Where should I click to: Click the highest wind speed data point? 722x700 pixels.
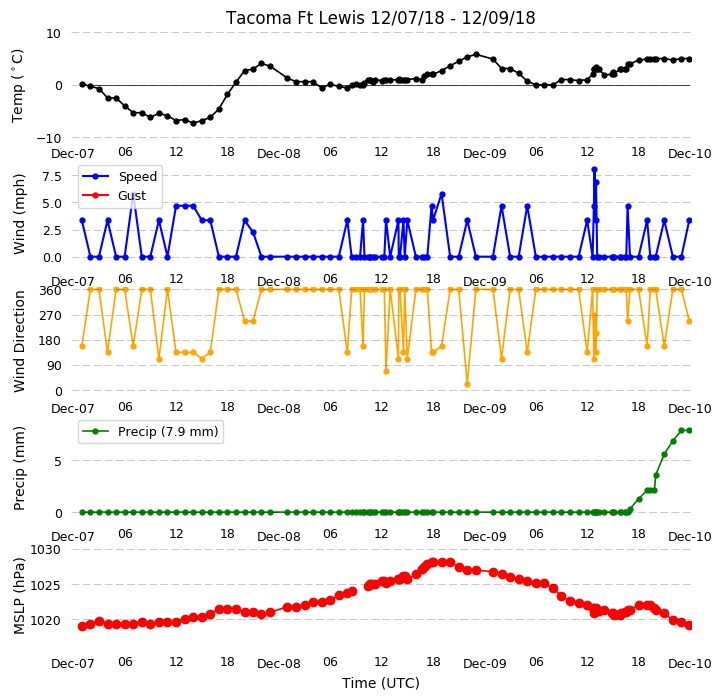[x=594, y=169]
